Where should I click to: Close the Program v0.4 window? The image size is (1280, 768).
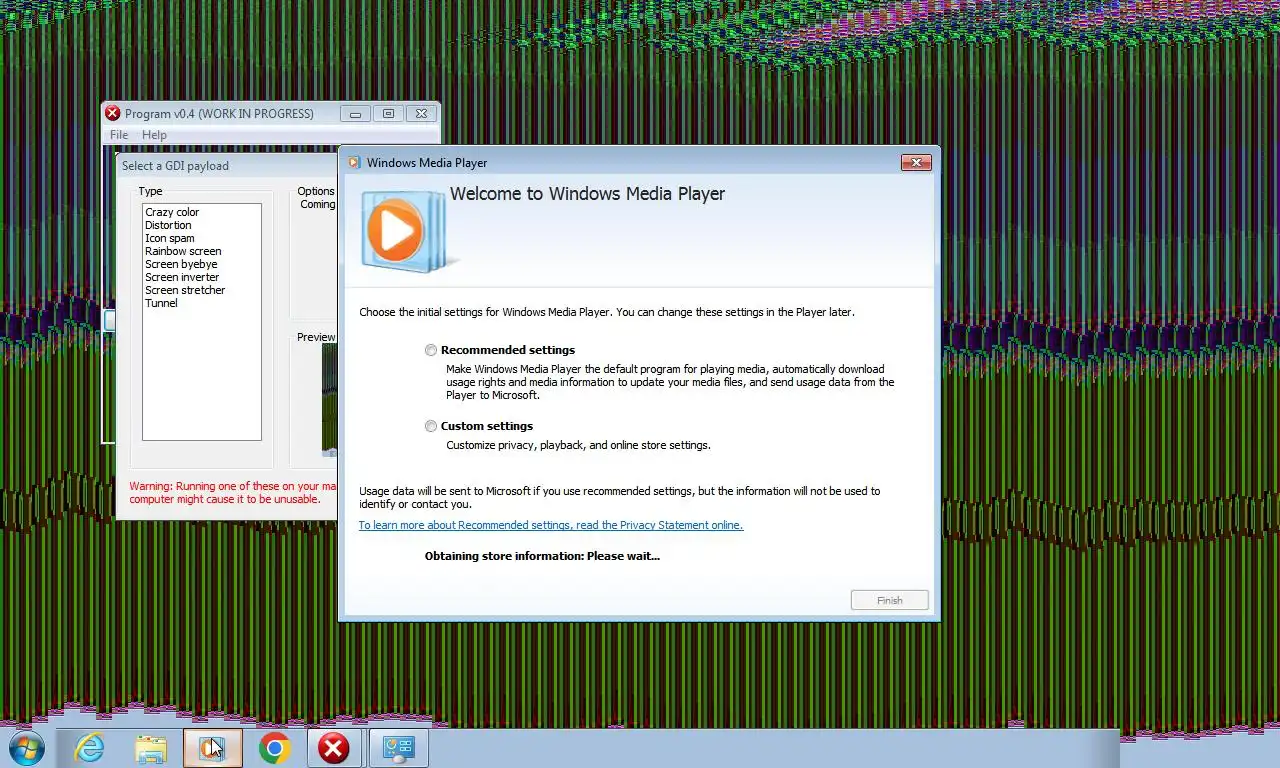pyautogui.click(x=421, y=114)
